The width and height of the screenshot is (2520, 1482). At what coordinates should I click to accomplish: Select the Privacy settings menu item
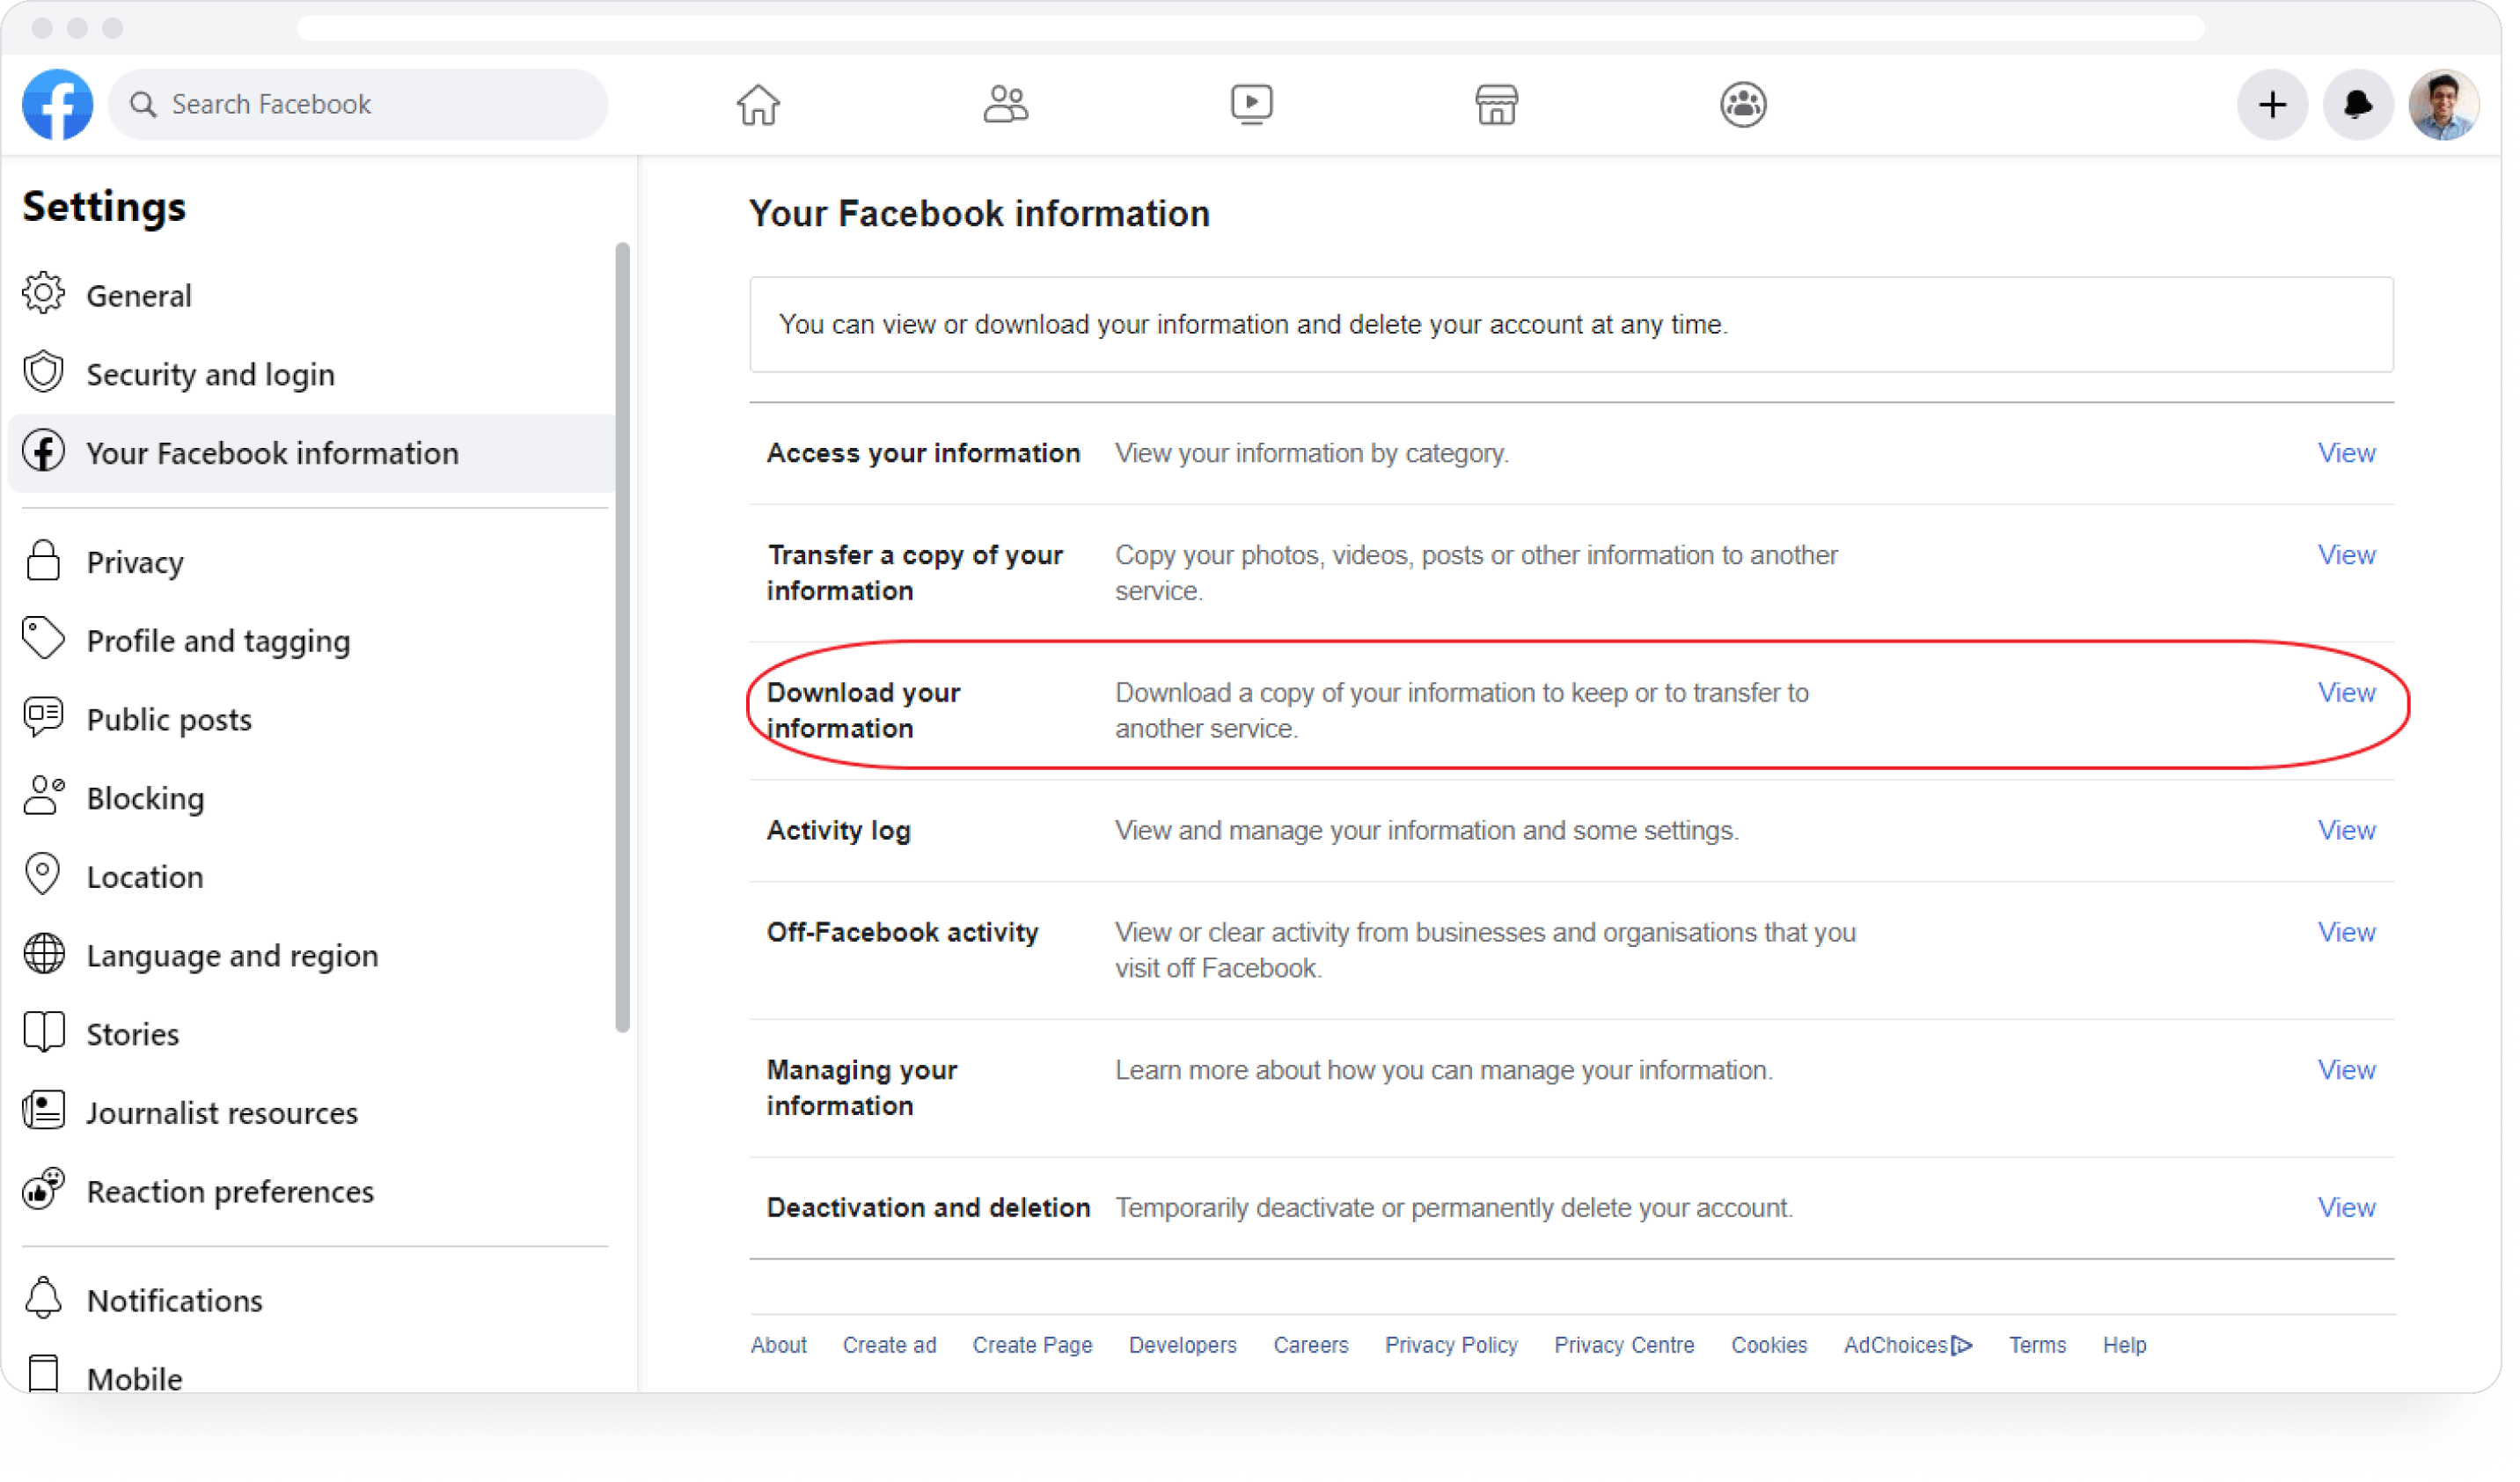pyautogui.click(x=132, y=561)
